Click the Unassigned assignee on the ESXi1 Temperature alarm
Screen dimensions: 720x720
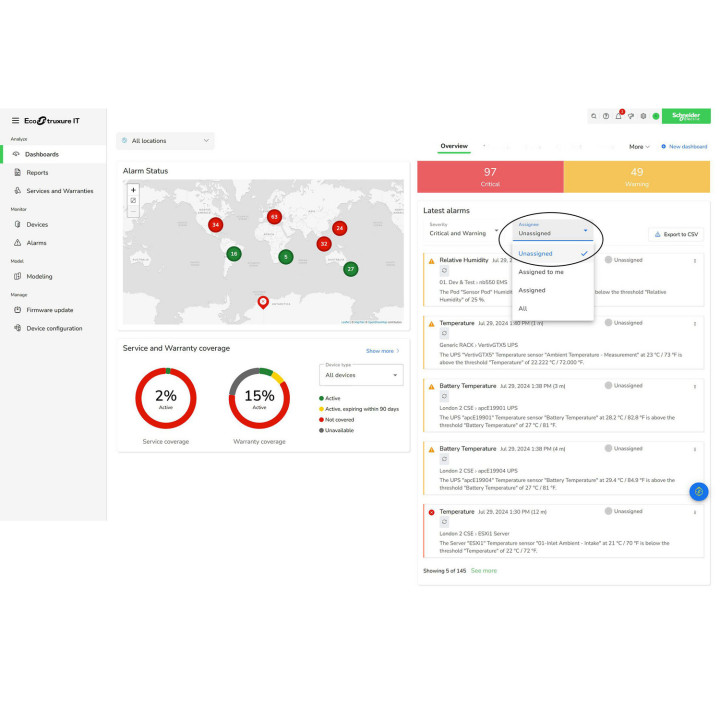pos(624,511)
